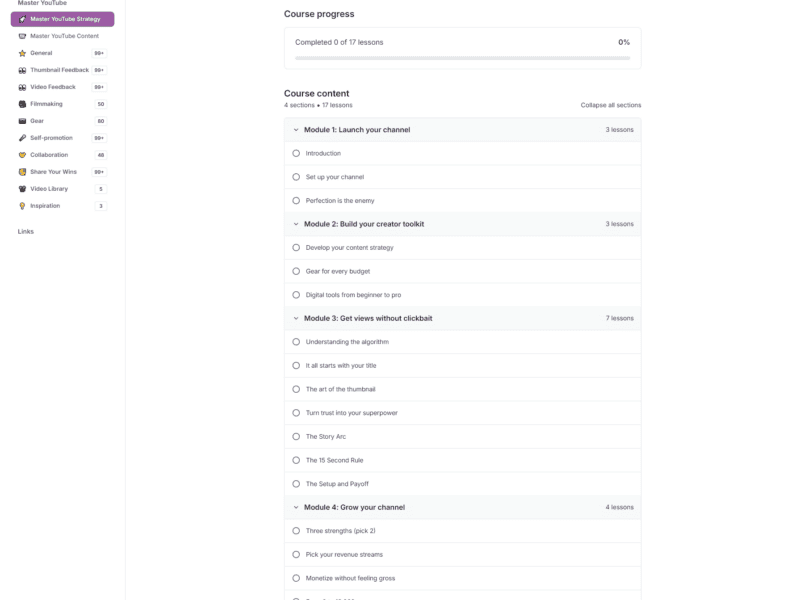Check off the lesson Gear for every budget

[x=295, y=271]
